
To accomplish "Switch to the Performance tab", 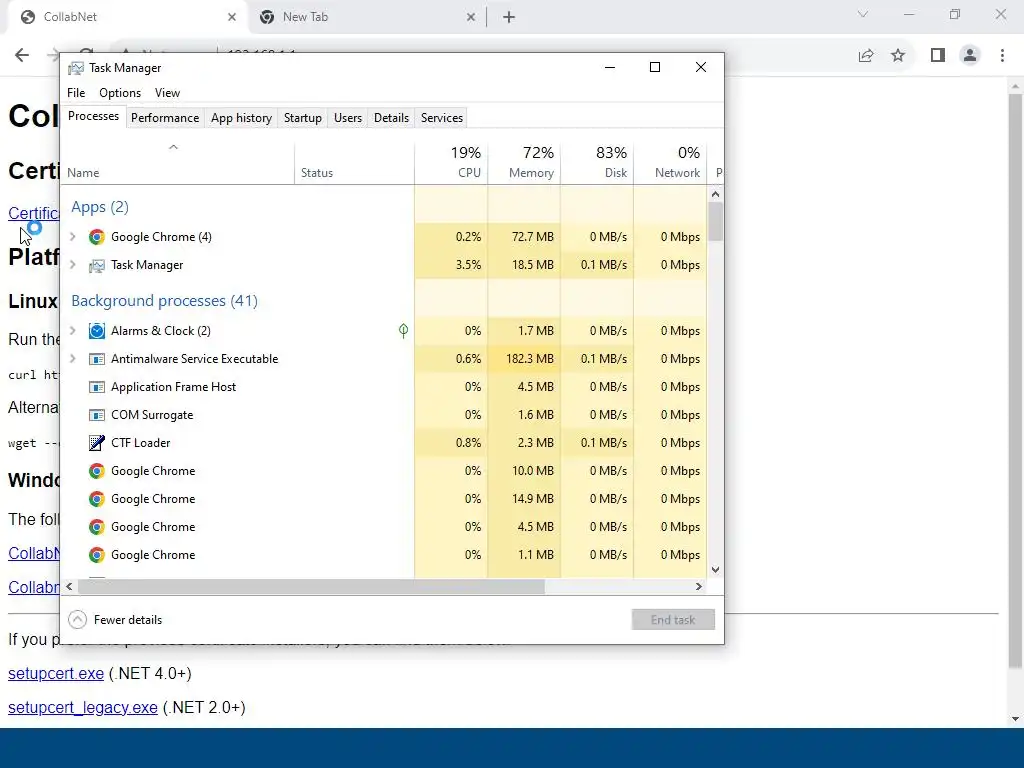I will tap(165, 118).
